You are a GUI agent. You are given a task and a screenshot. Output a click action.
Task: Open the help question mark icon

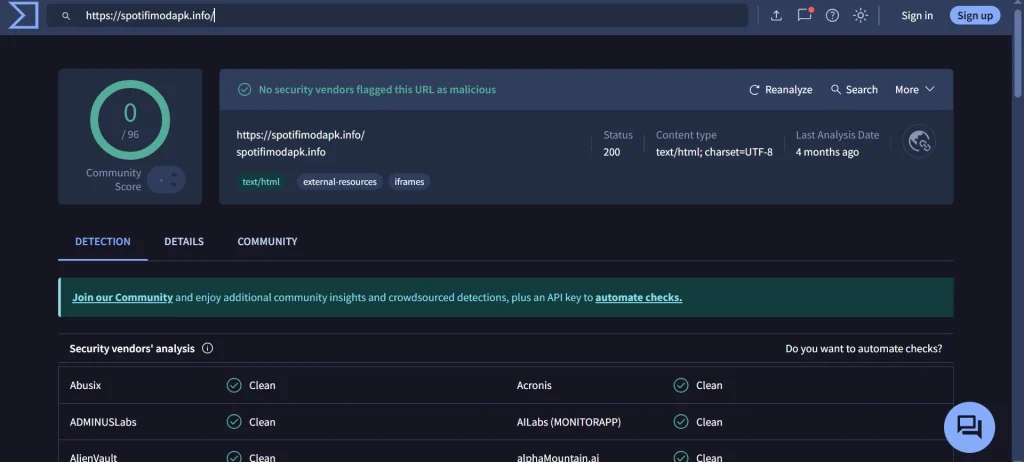832,16
